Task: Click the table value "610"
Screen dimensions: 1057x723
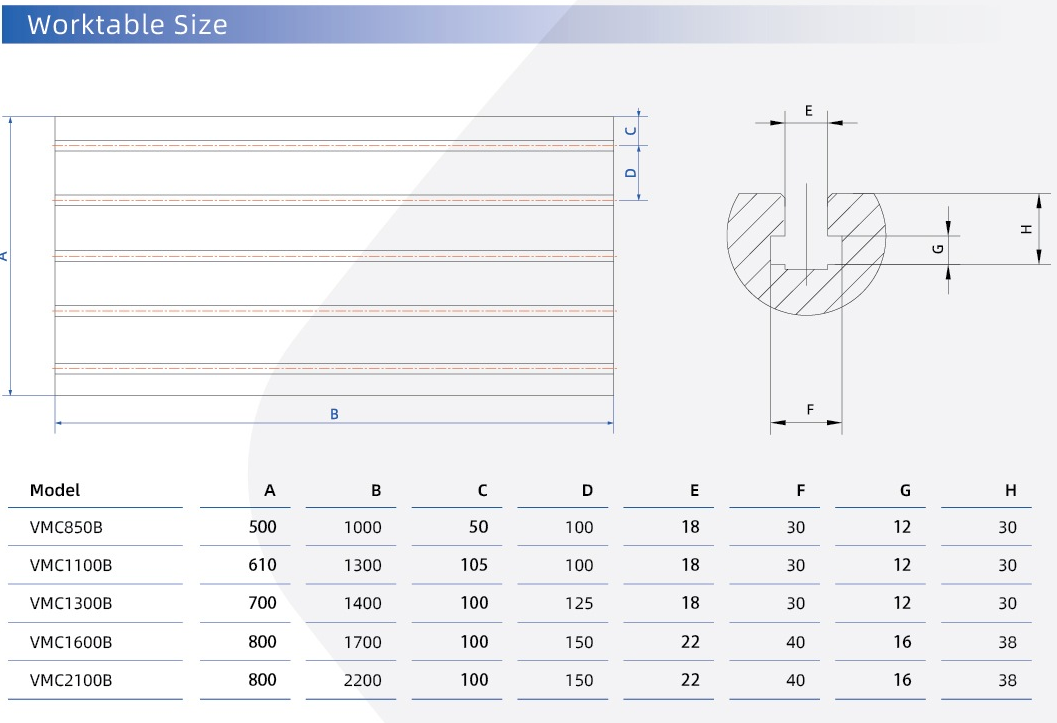Action: coord(262,565)
